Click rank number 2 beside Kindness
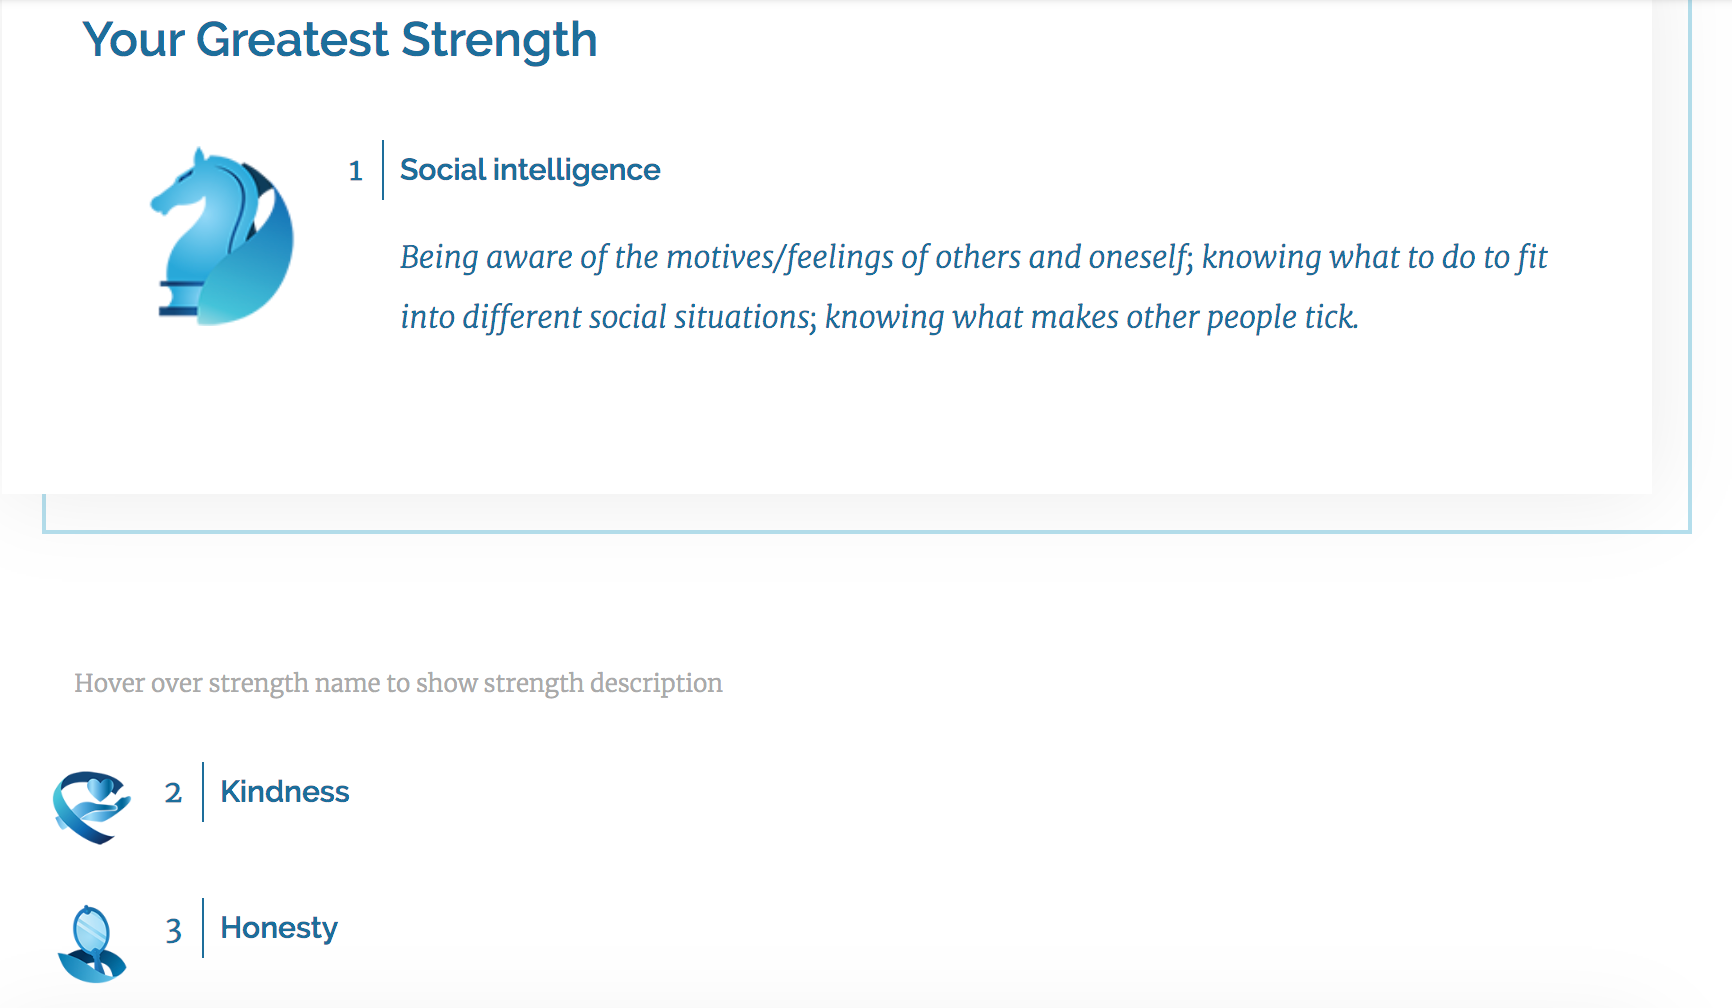 (173, 793)
